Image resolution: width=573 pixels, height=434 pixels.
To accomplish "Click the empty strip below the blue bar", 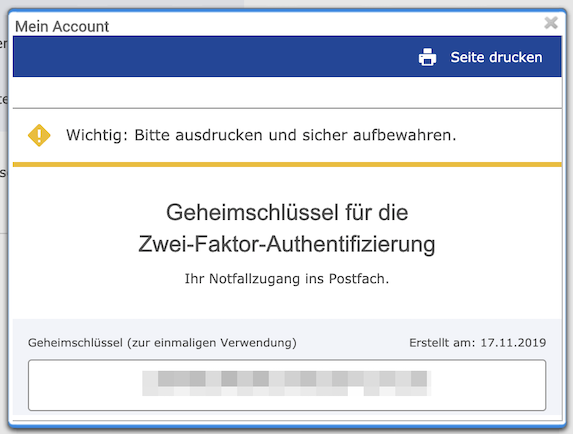I will 287,92.
